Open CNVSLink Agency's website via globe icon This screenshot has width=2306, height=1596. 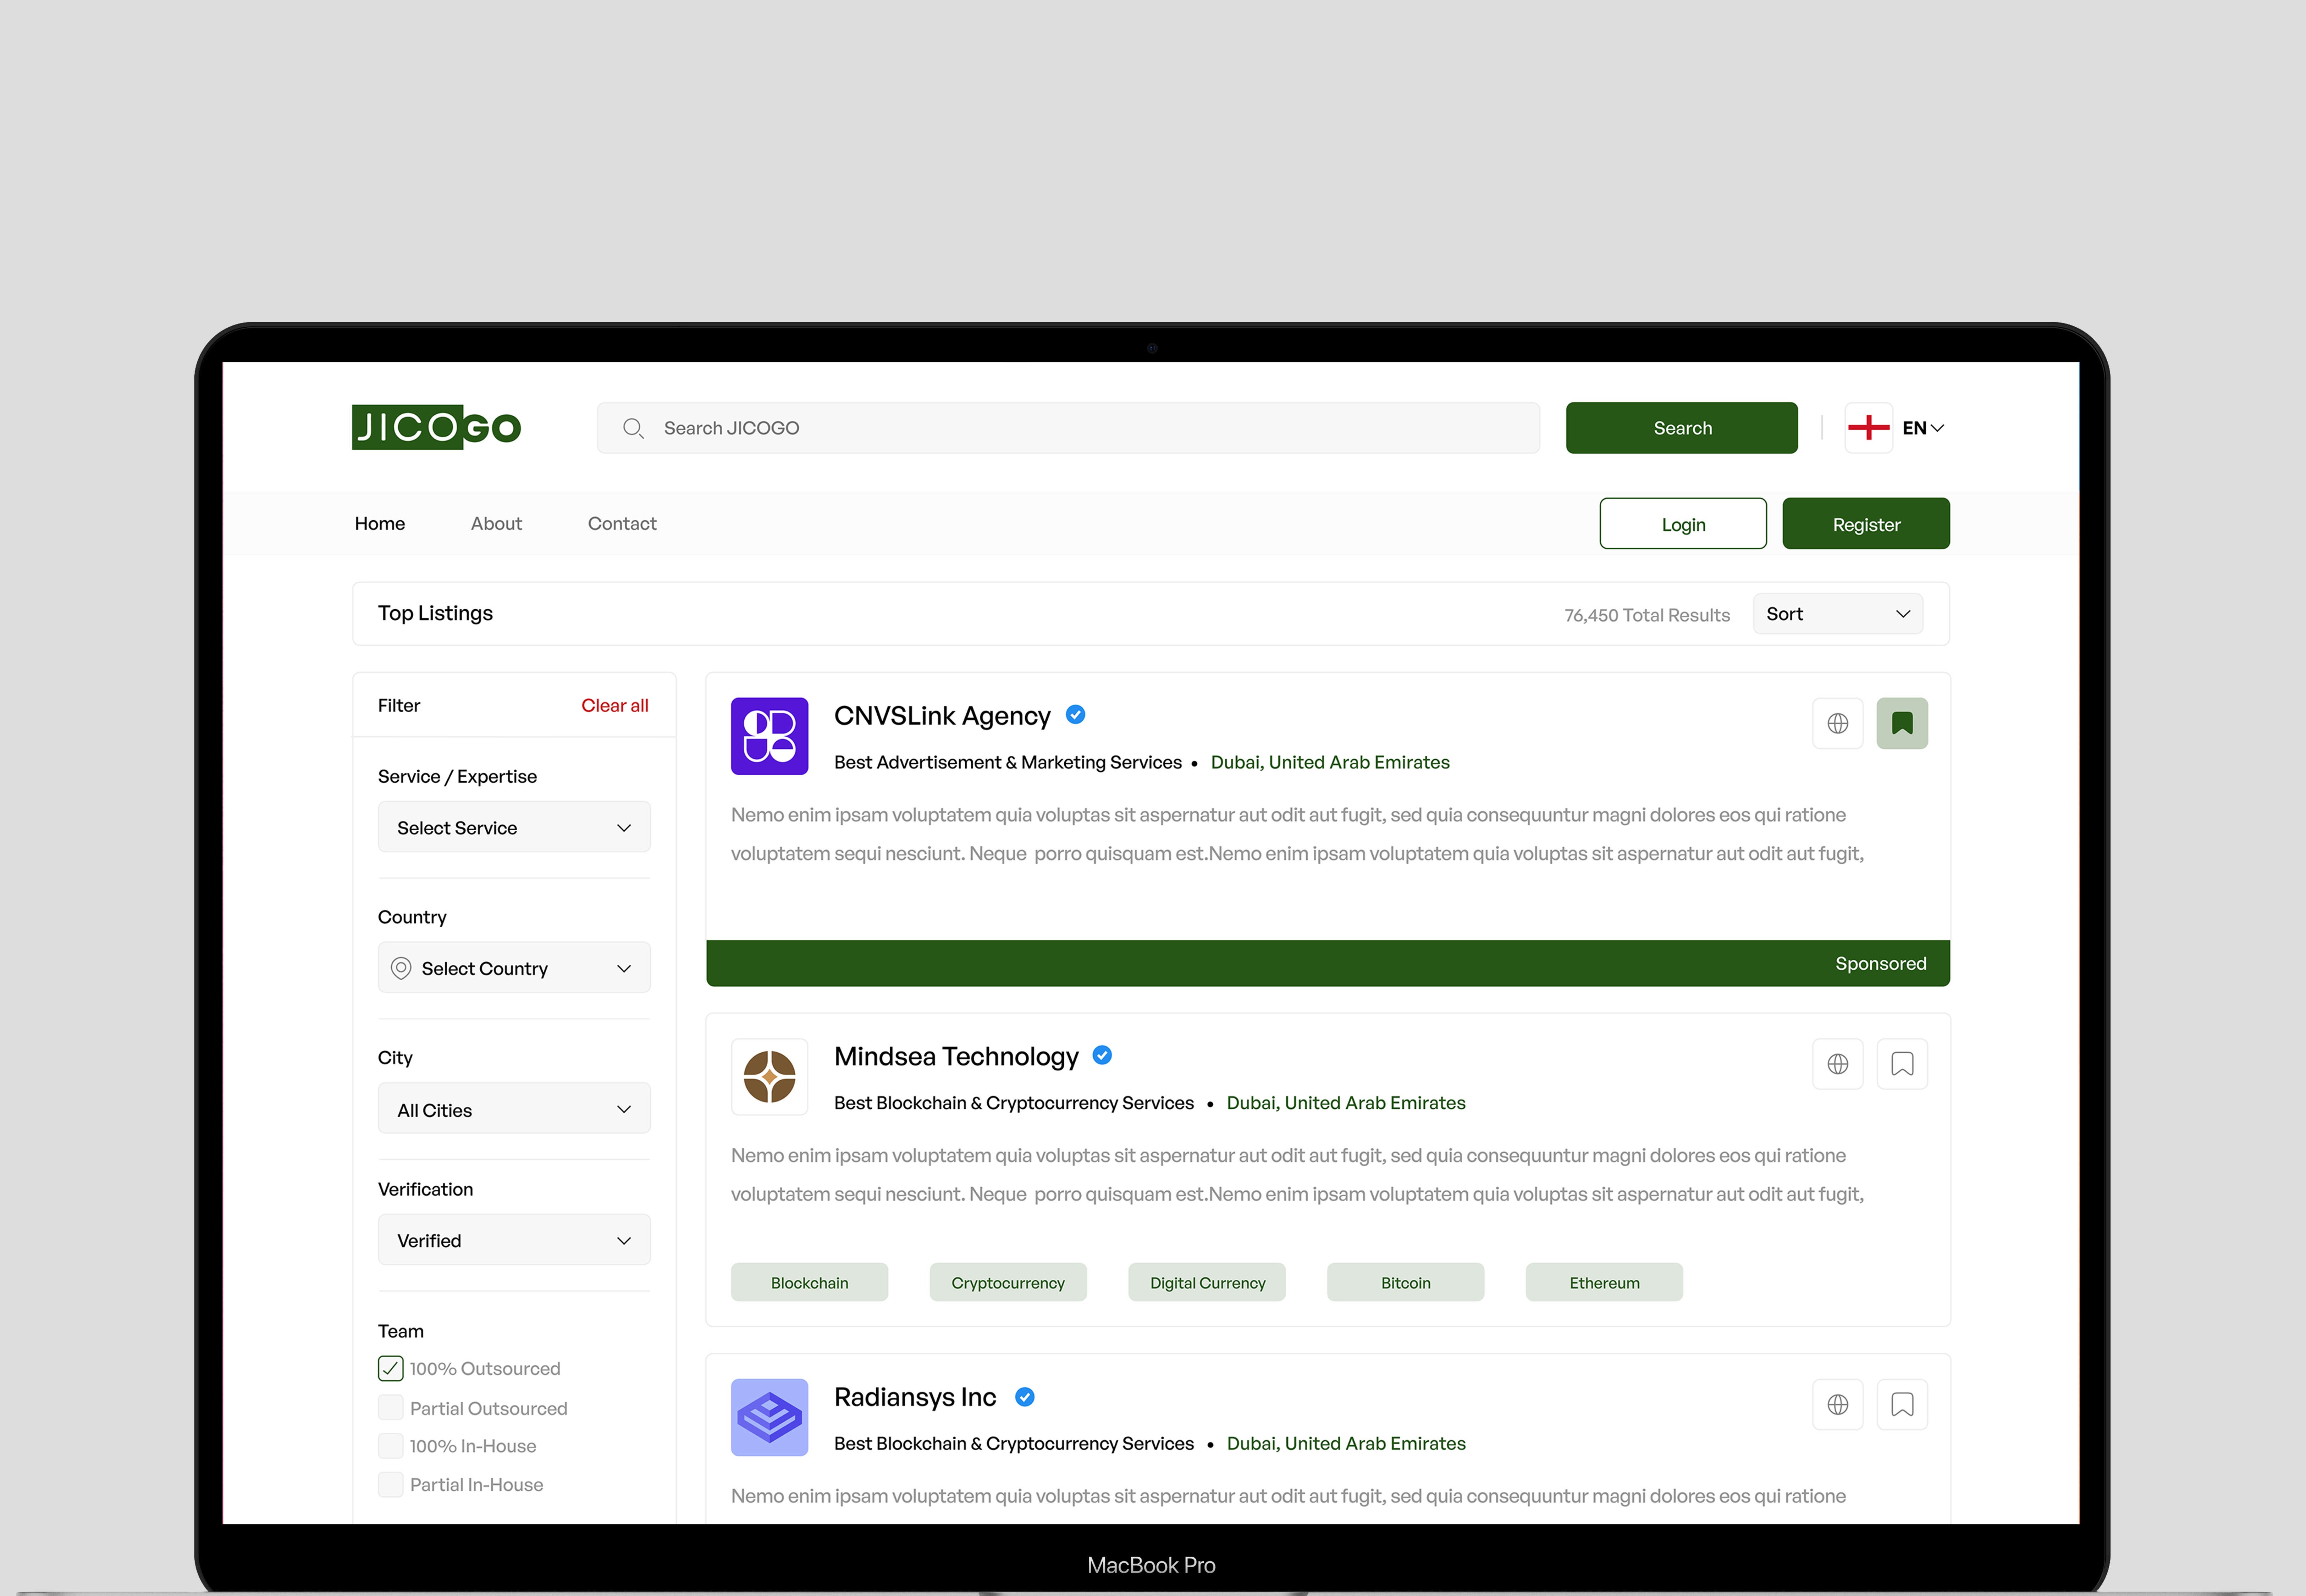[x=1838, y=723]
